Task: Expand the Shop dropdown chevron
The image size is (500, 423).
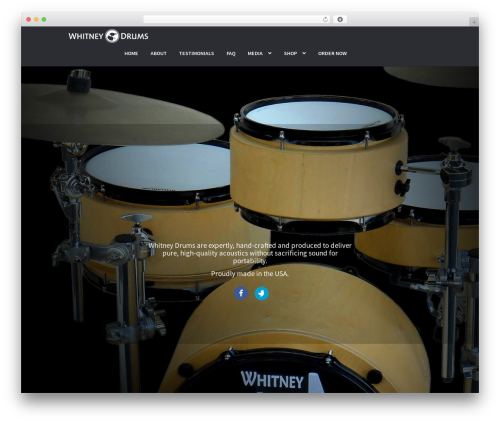Action: 304,53
